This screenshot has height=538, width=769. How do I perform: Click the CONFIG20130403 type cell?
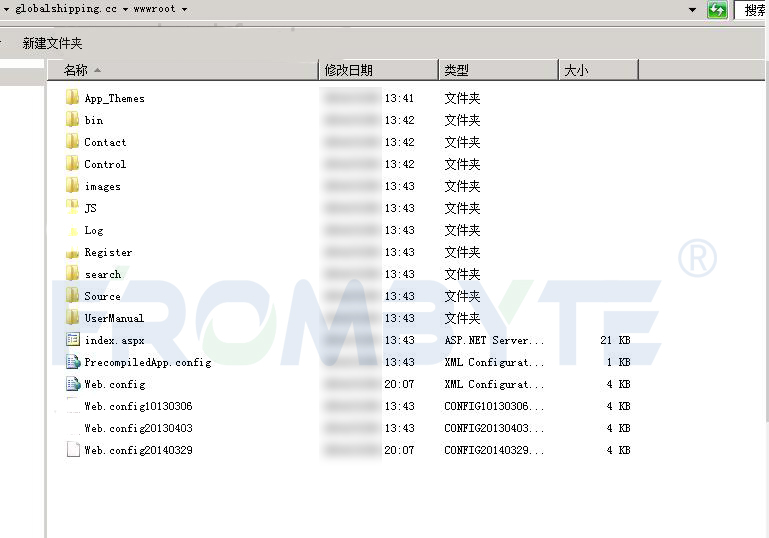point(494,428)
